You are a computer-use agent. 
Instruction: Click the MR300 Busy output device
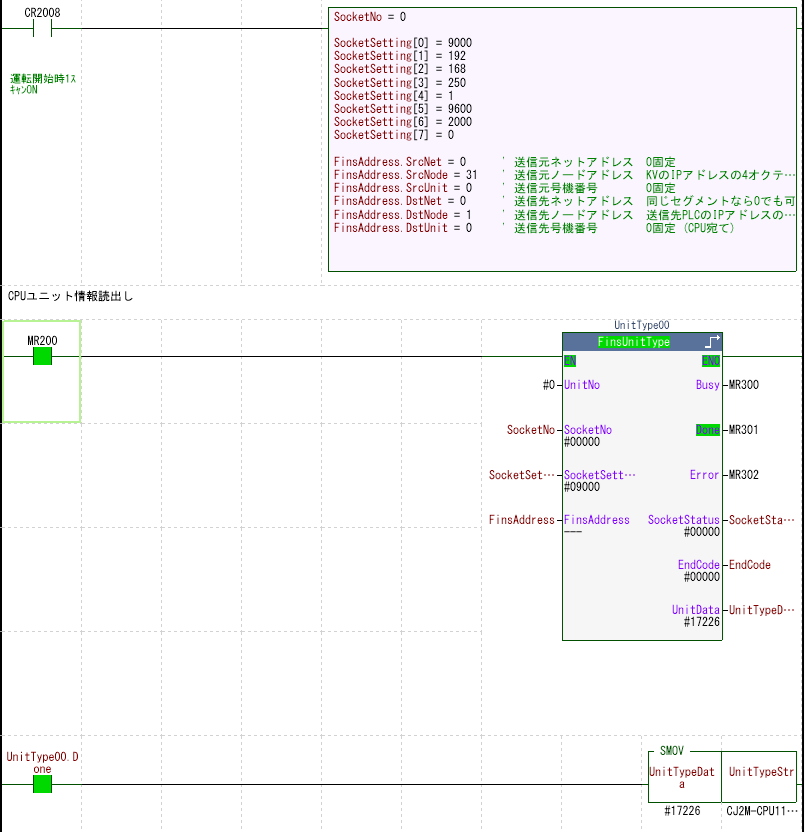743,385
